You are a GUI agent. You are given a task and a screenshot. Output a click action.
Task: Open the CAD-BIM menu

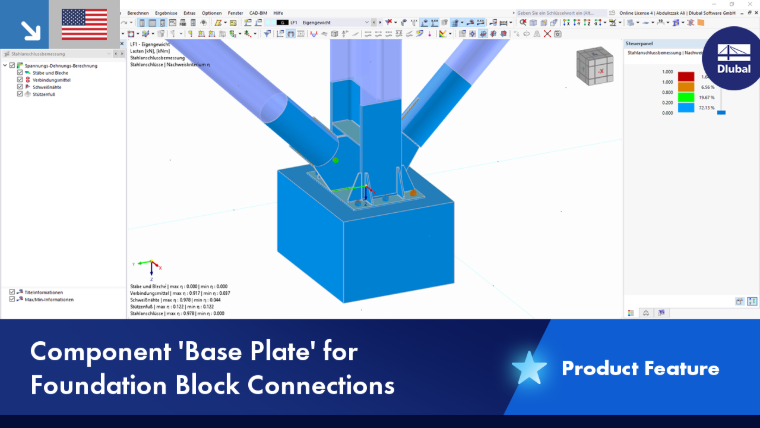(258, 13)
